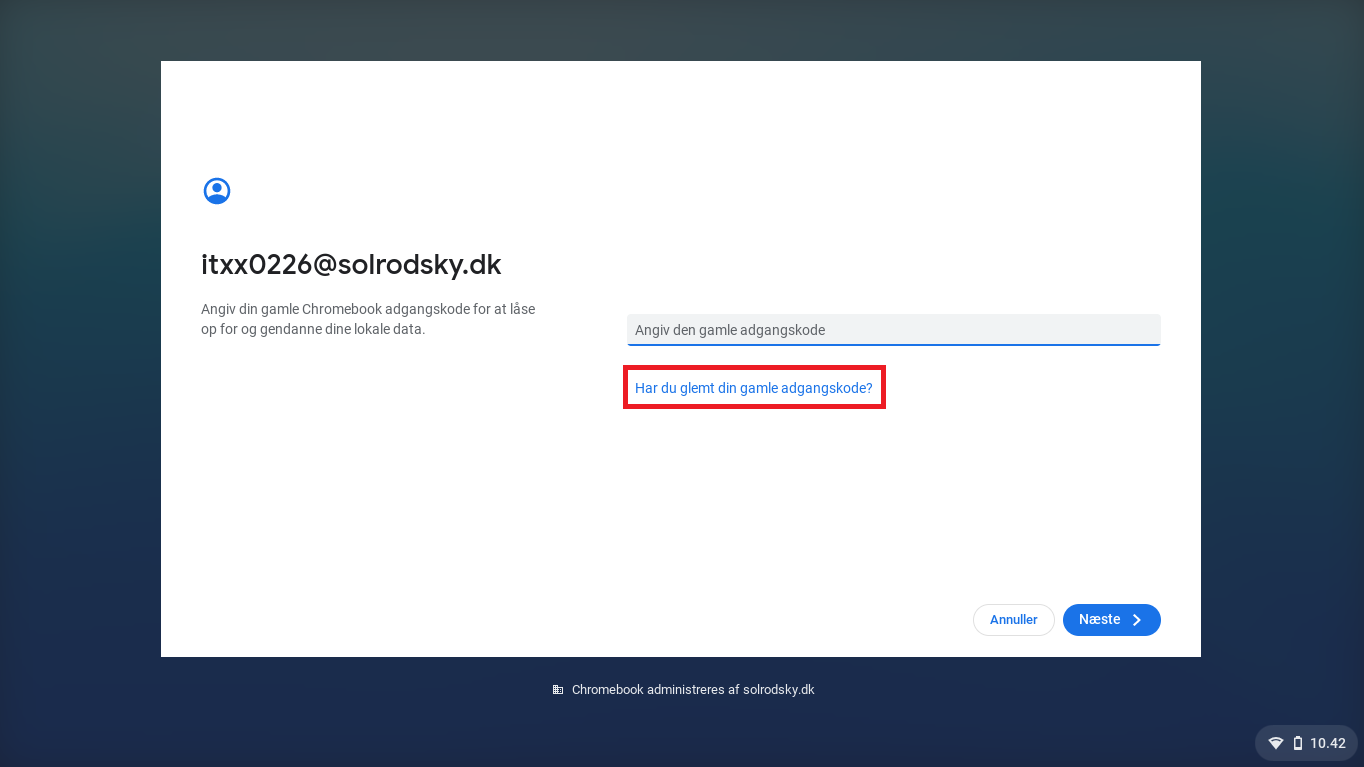Click the itxx0226@solrodsky.dk account heading

pyautogui.click(x=351, y=265)
